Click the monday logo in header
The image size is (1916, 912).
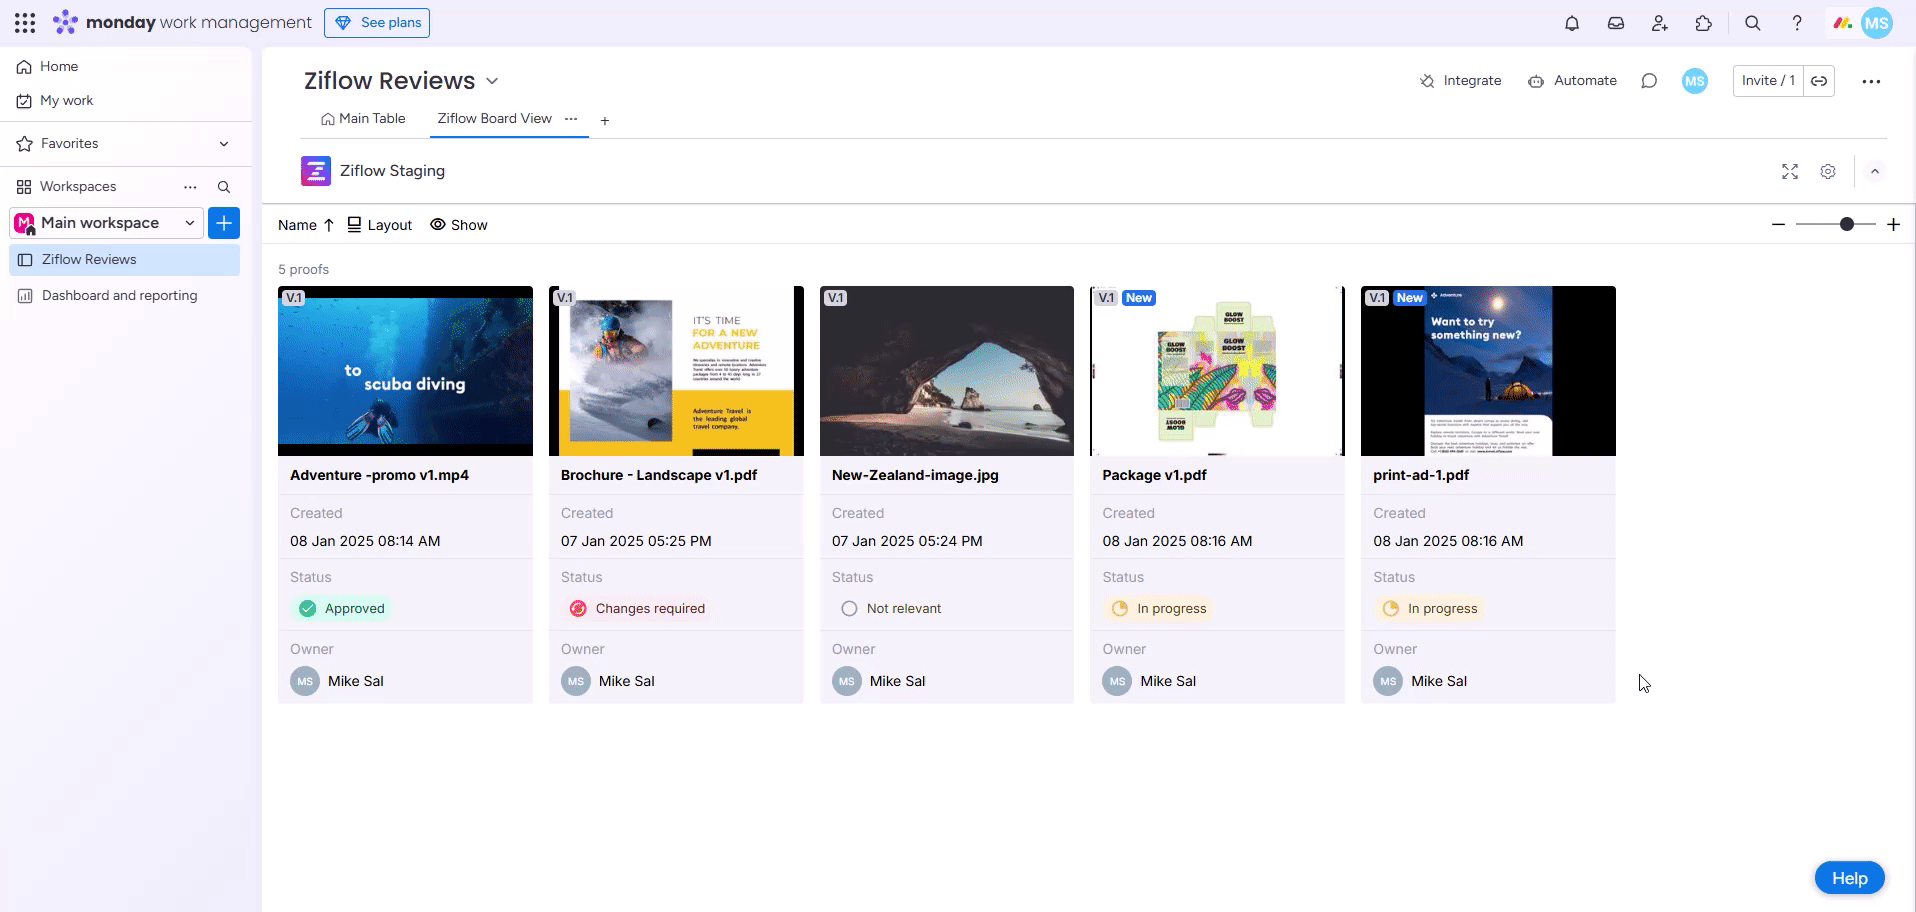click(65, 22)
